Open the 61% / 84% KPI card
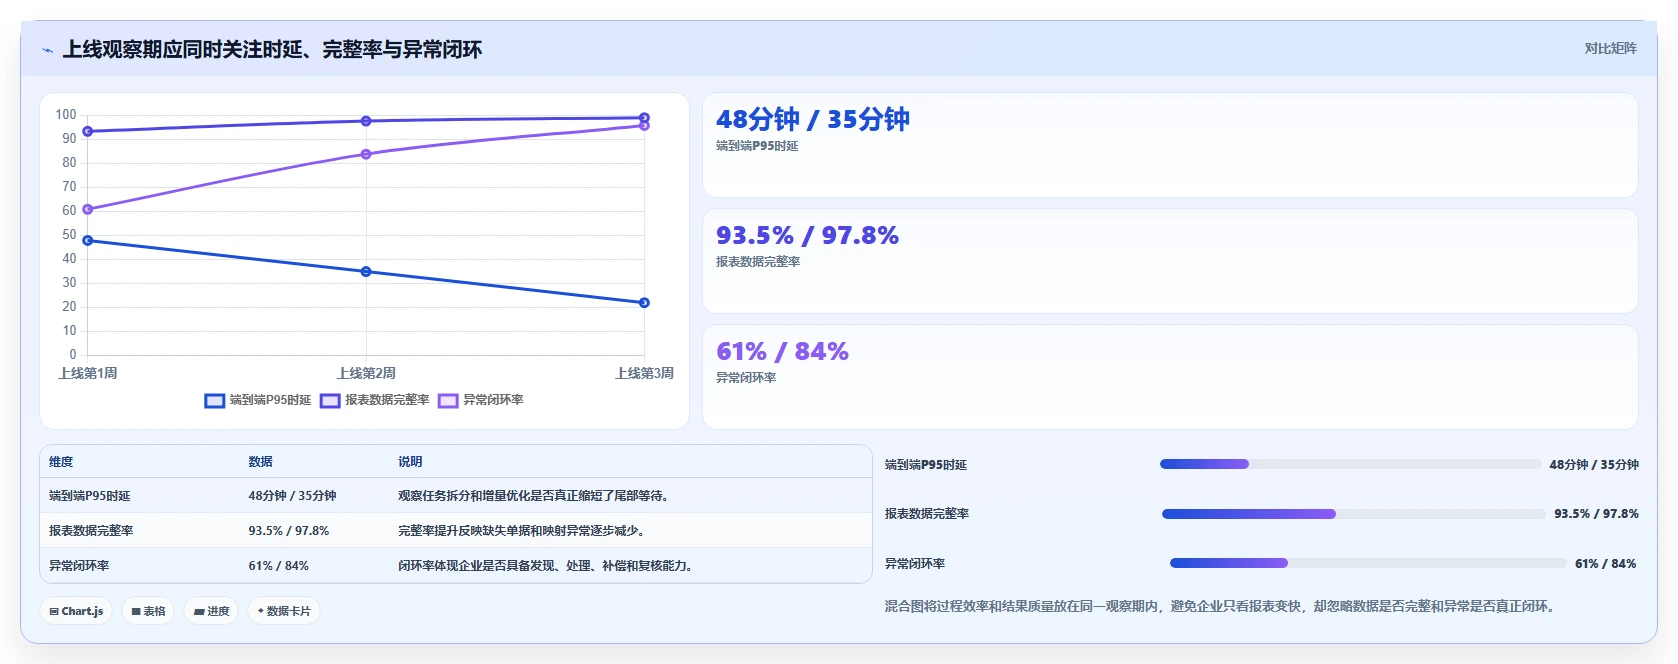The image size is (1678, 664). (x=1170, y=377)
